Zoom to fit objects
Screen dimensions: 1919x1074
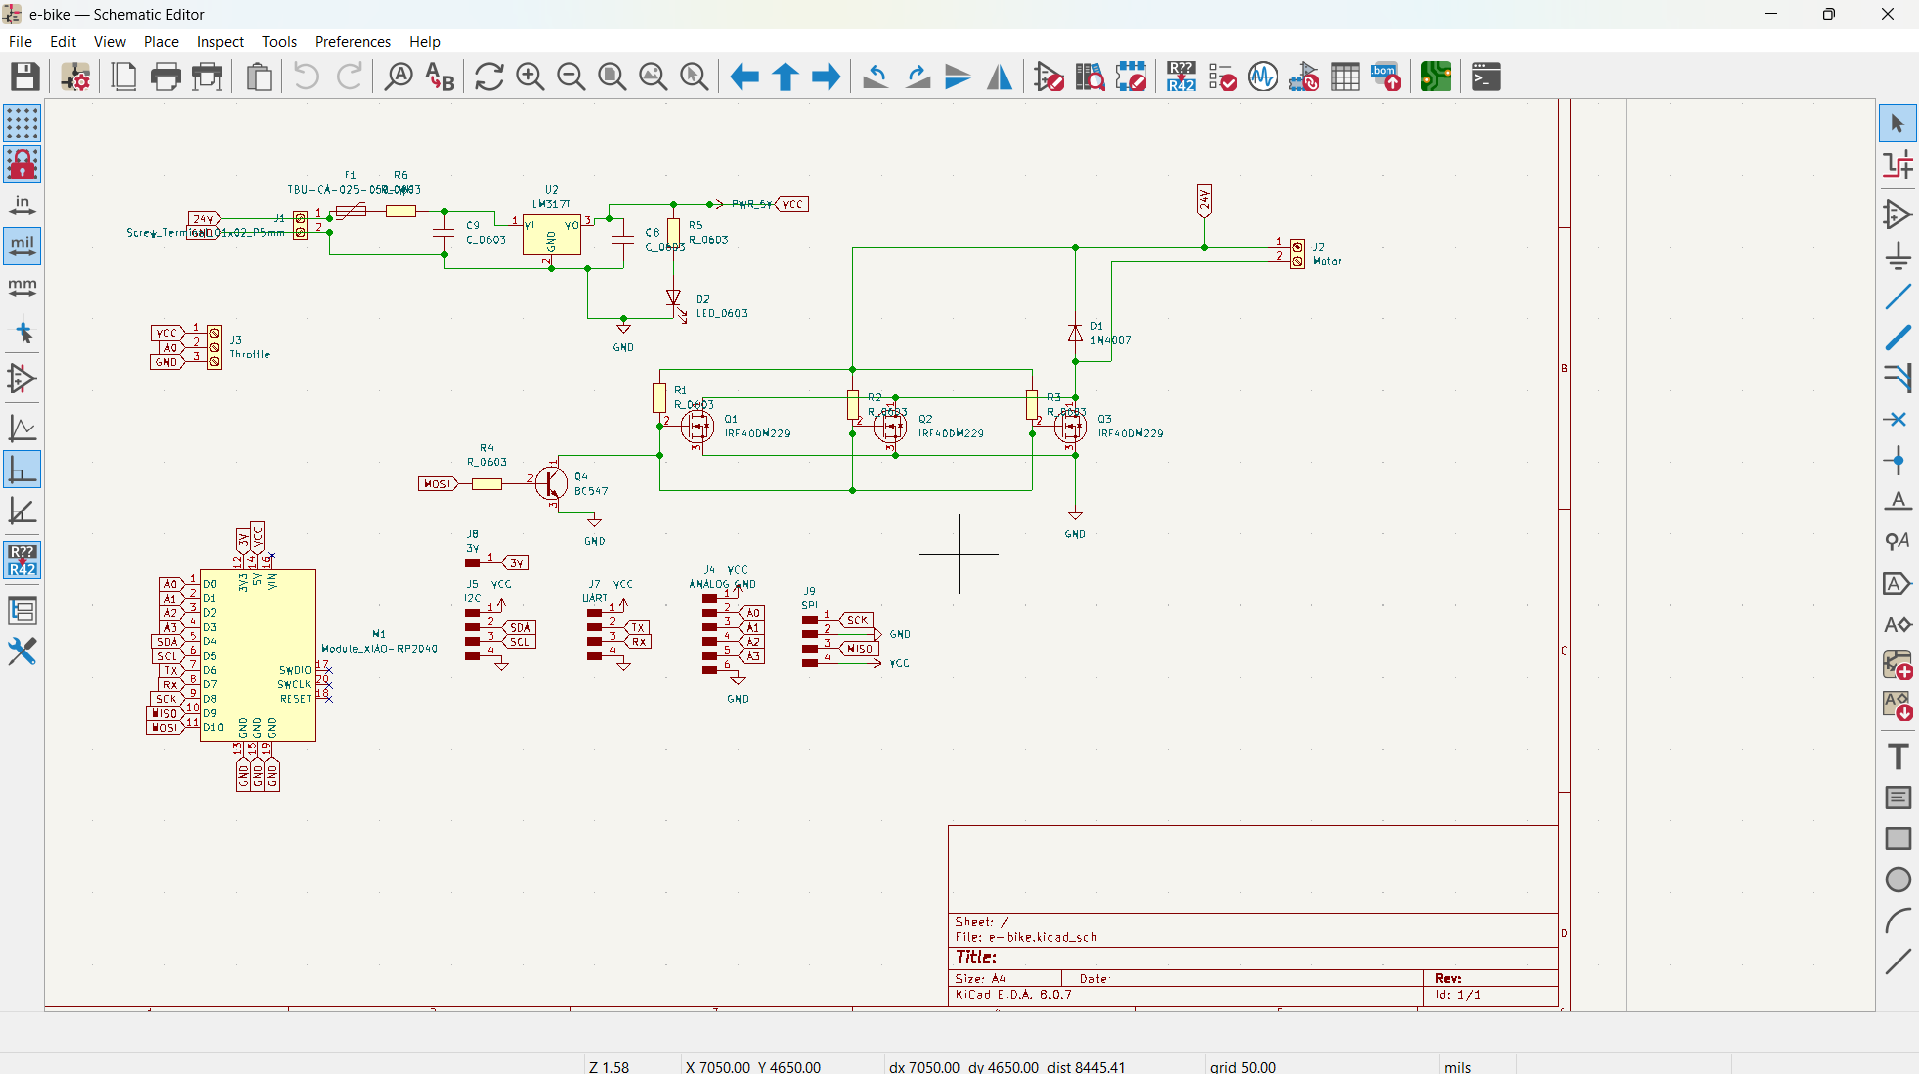click(x=653, y=76)
